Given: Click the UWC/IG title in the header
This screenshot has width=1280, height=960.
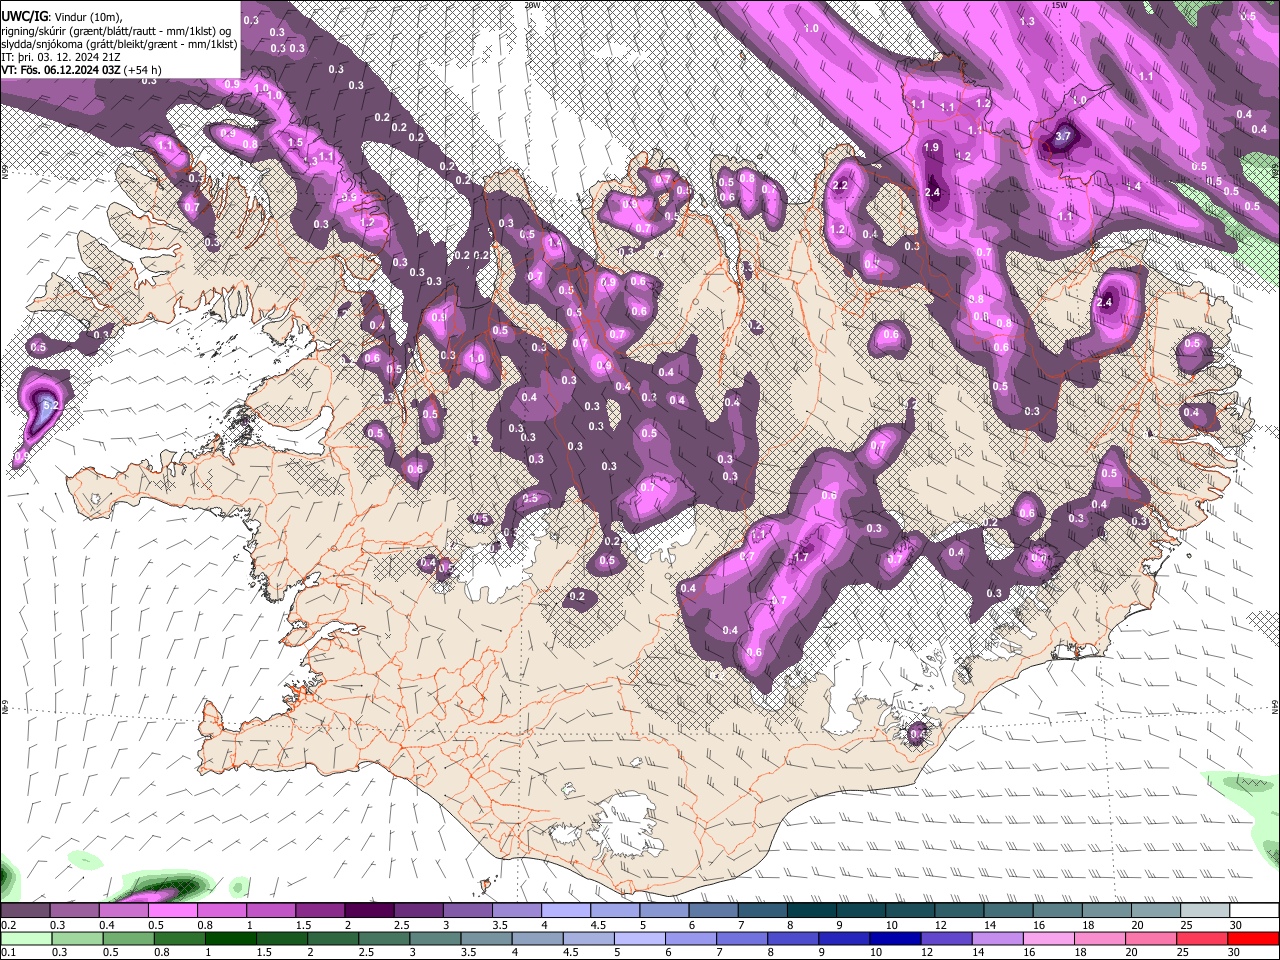Looking at the screenshot, I should coord(24,17).
